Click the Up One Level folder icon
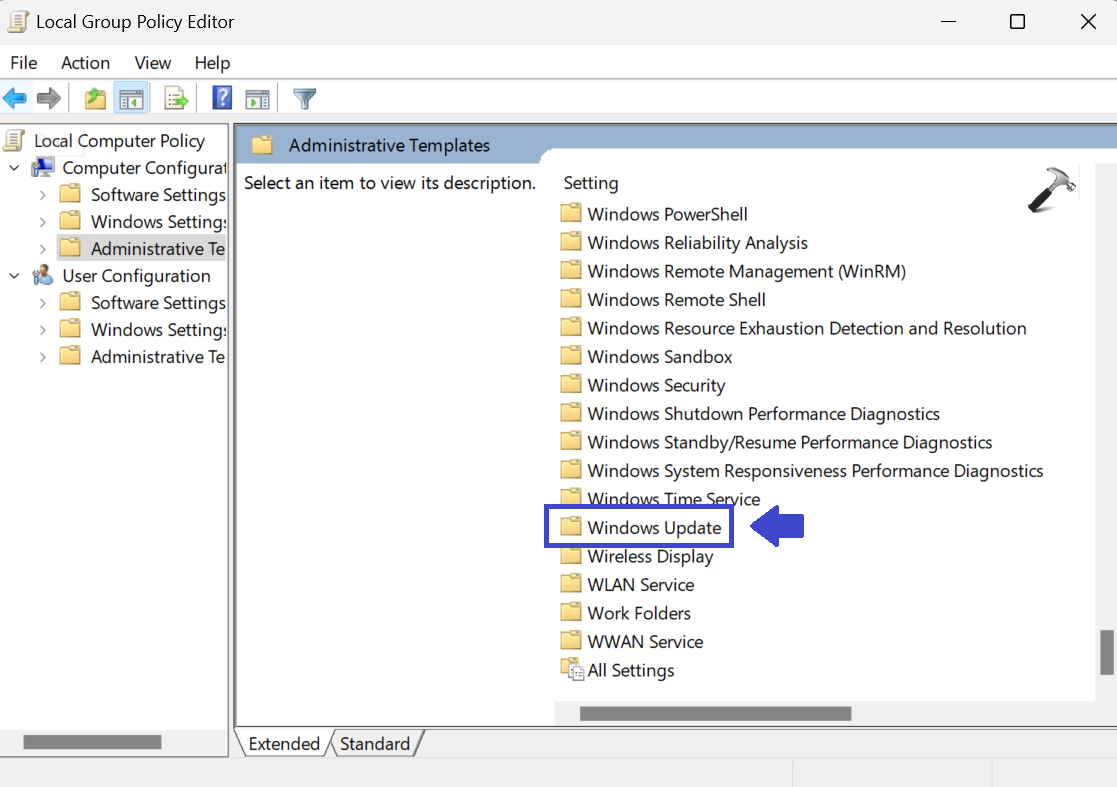Image resolution: width=1117 pixels, height=787 pixels. [95, 98]
